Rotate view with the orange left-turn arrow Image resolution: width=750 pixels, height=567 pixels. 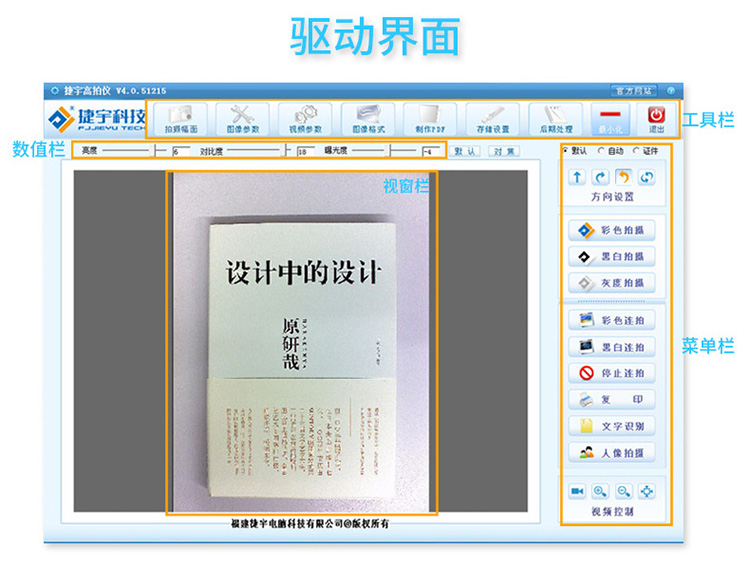623,177
